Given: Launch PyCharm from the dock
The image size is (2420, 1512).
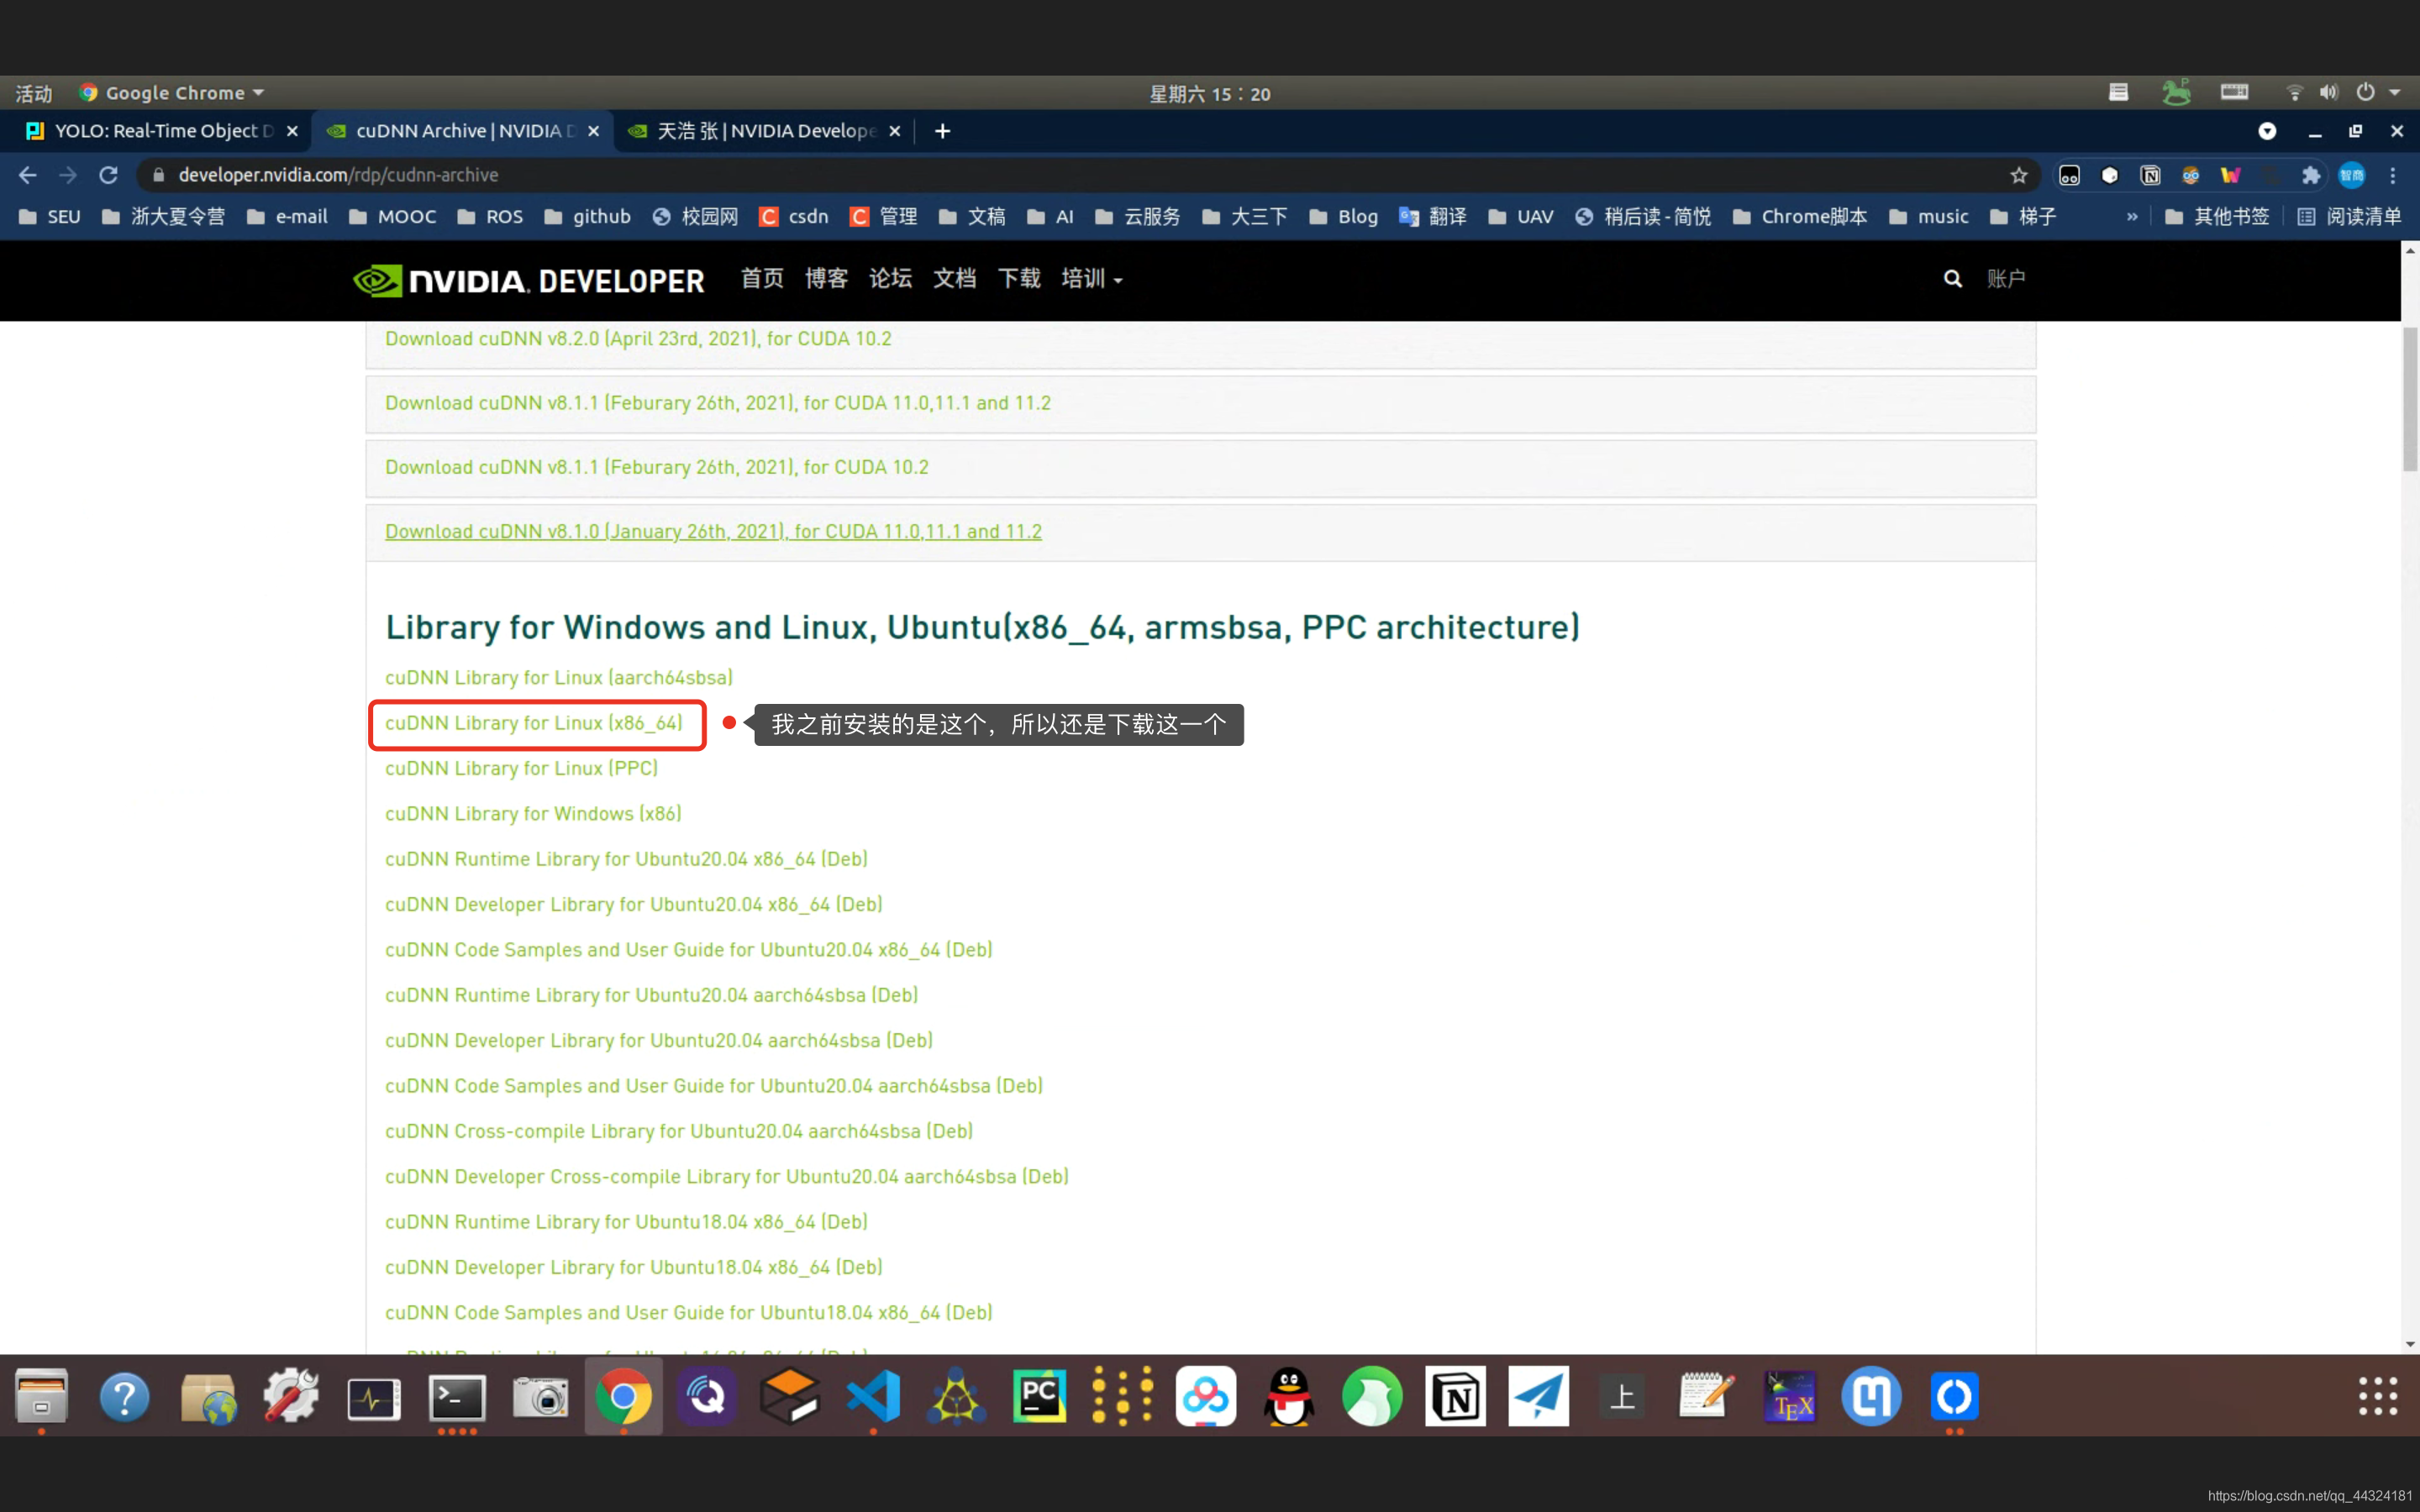Looking at the screenshot, I should 1039,1396.
